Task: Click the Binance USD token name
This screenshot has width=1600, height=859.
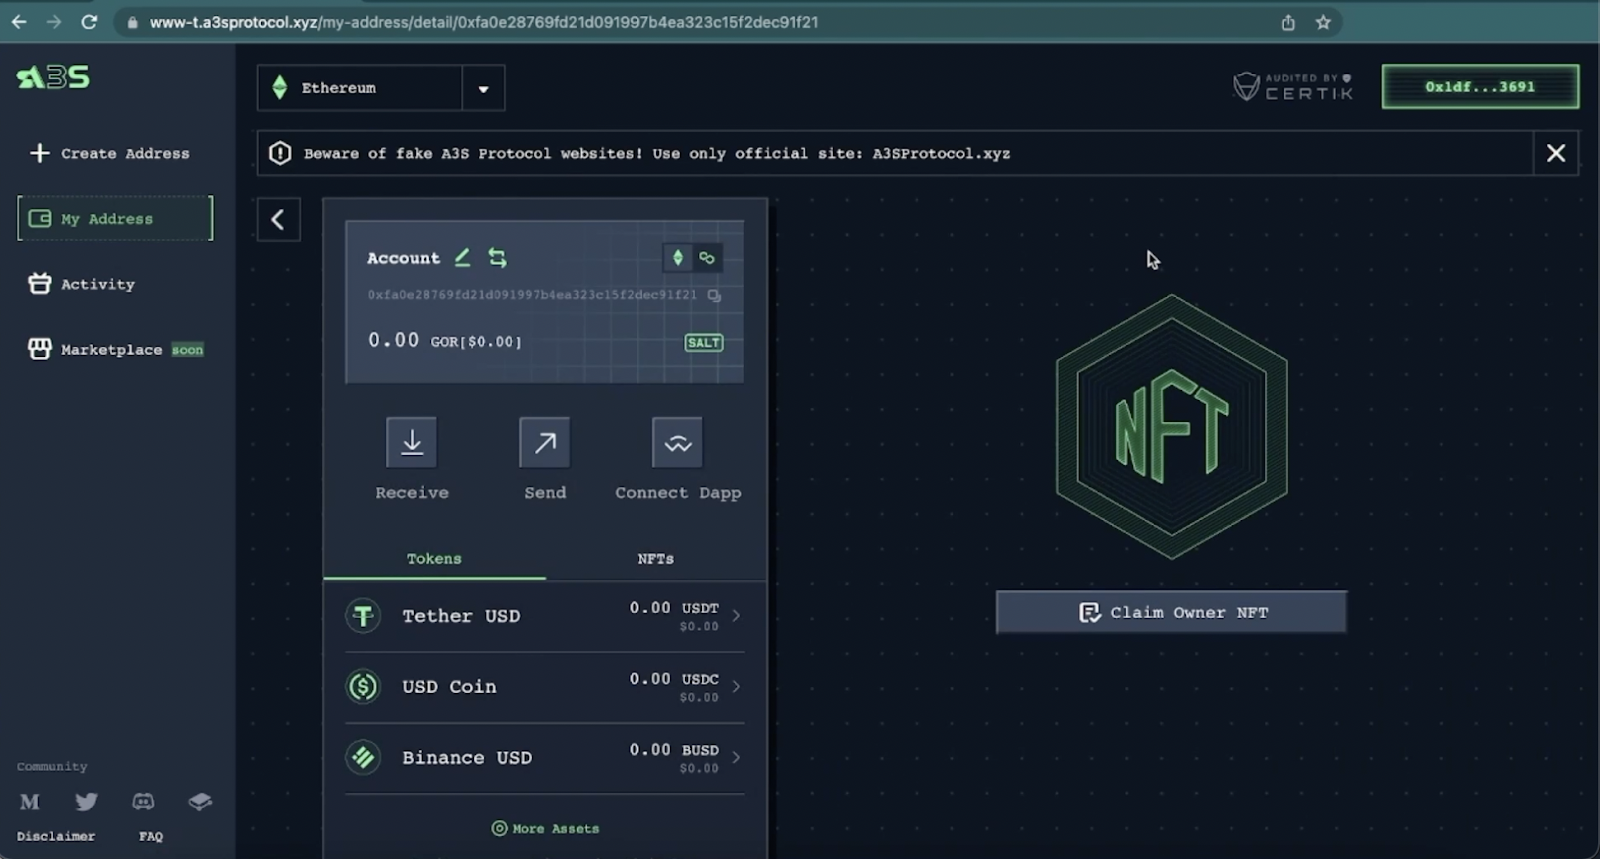Action: click(x=467, y=758)
